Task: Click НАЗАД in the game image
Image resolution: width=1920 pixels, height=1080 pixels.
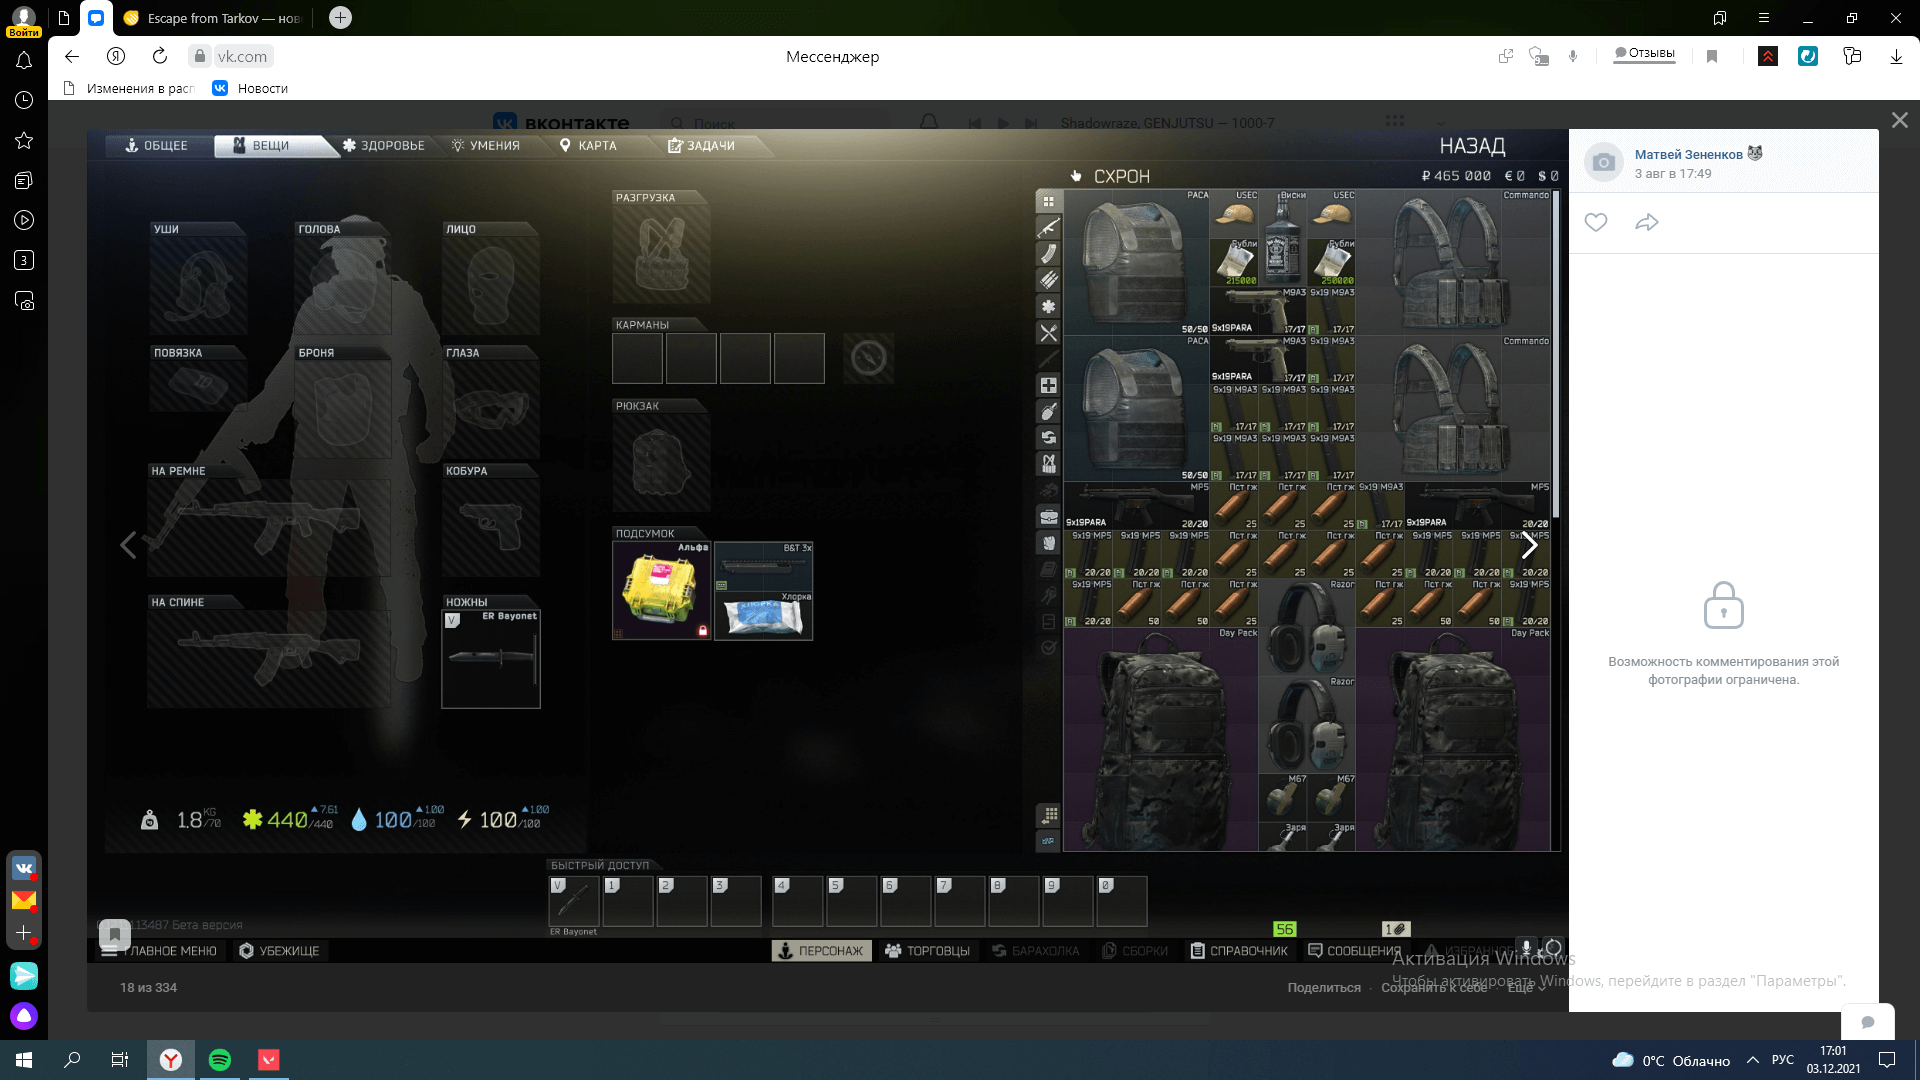Action: pyautogui.click(x=1472, y=146)
